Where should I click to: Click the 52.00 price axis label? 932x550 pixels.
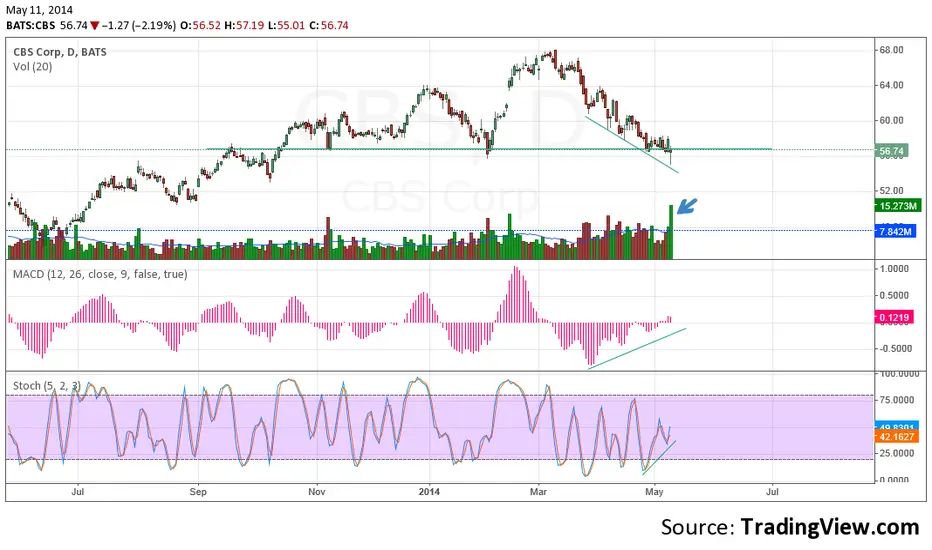point(892,190)
